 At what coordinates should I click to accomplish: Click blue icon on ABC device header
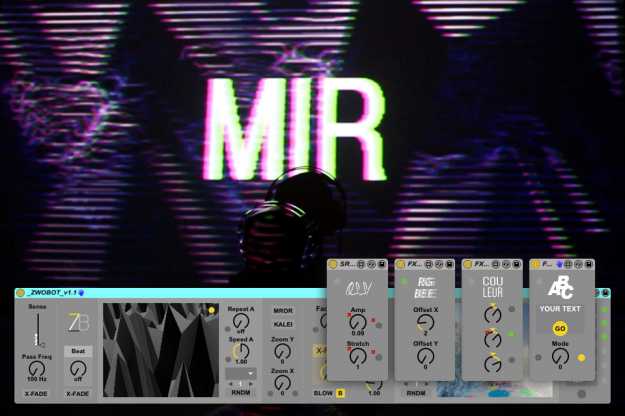click(x=560, y=264)
